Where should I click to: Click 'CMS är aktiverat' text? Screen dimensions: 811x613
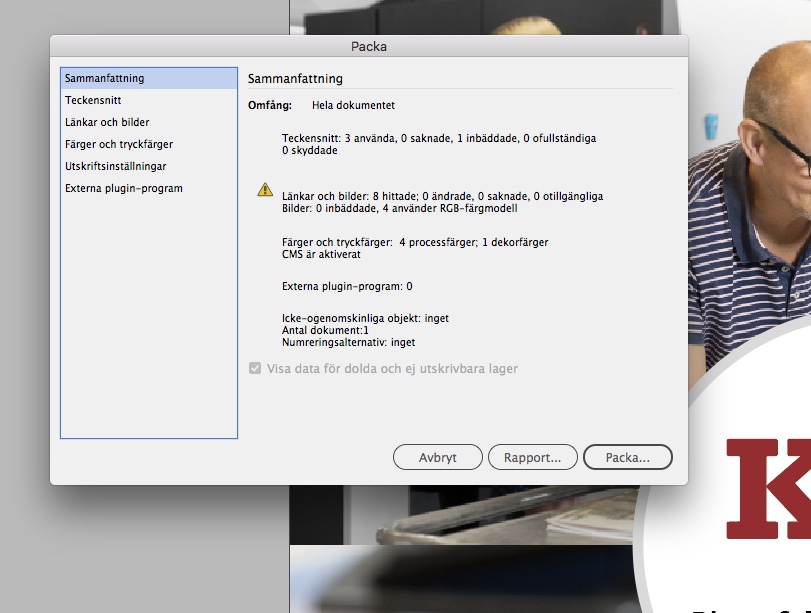[x=321, y=255]
